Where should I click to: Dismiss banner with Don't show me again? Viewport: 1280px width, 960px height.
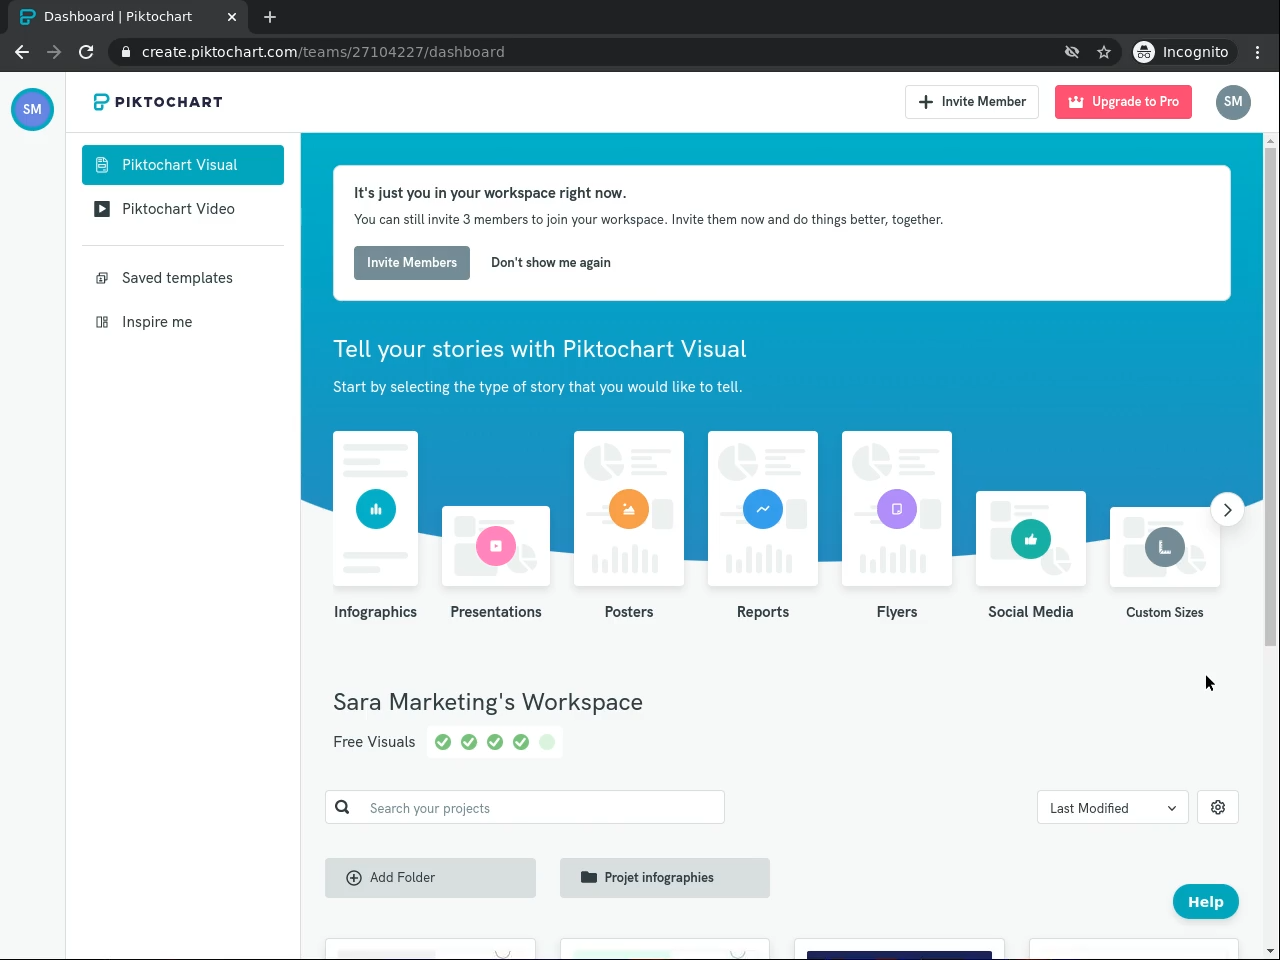point(551,263)
